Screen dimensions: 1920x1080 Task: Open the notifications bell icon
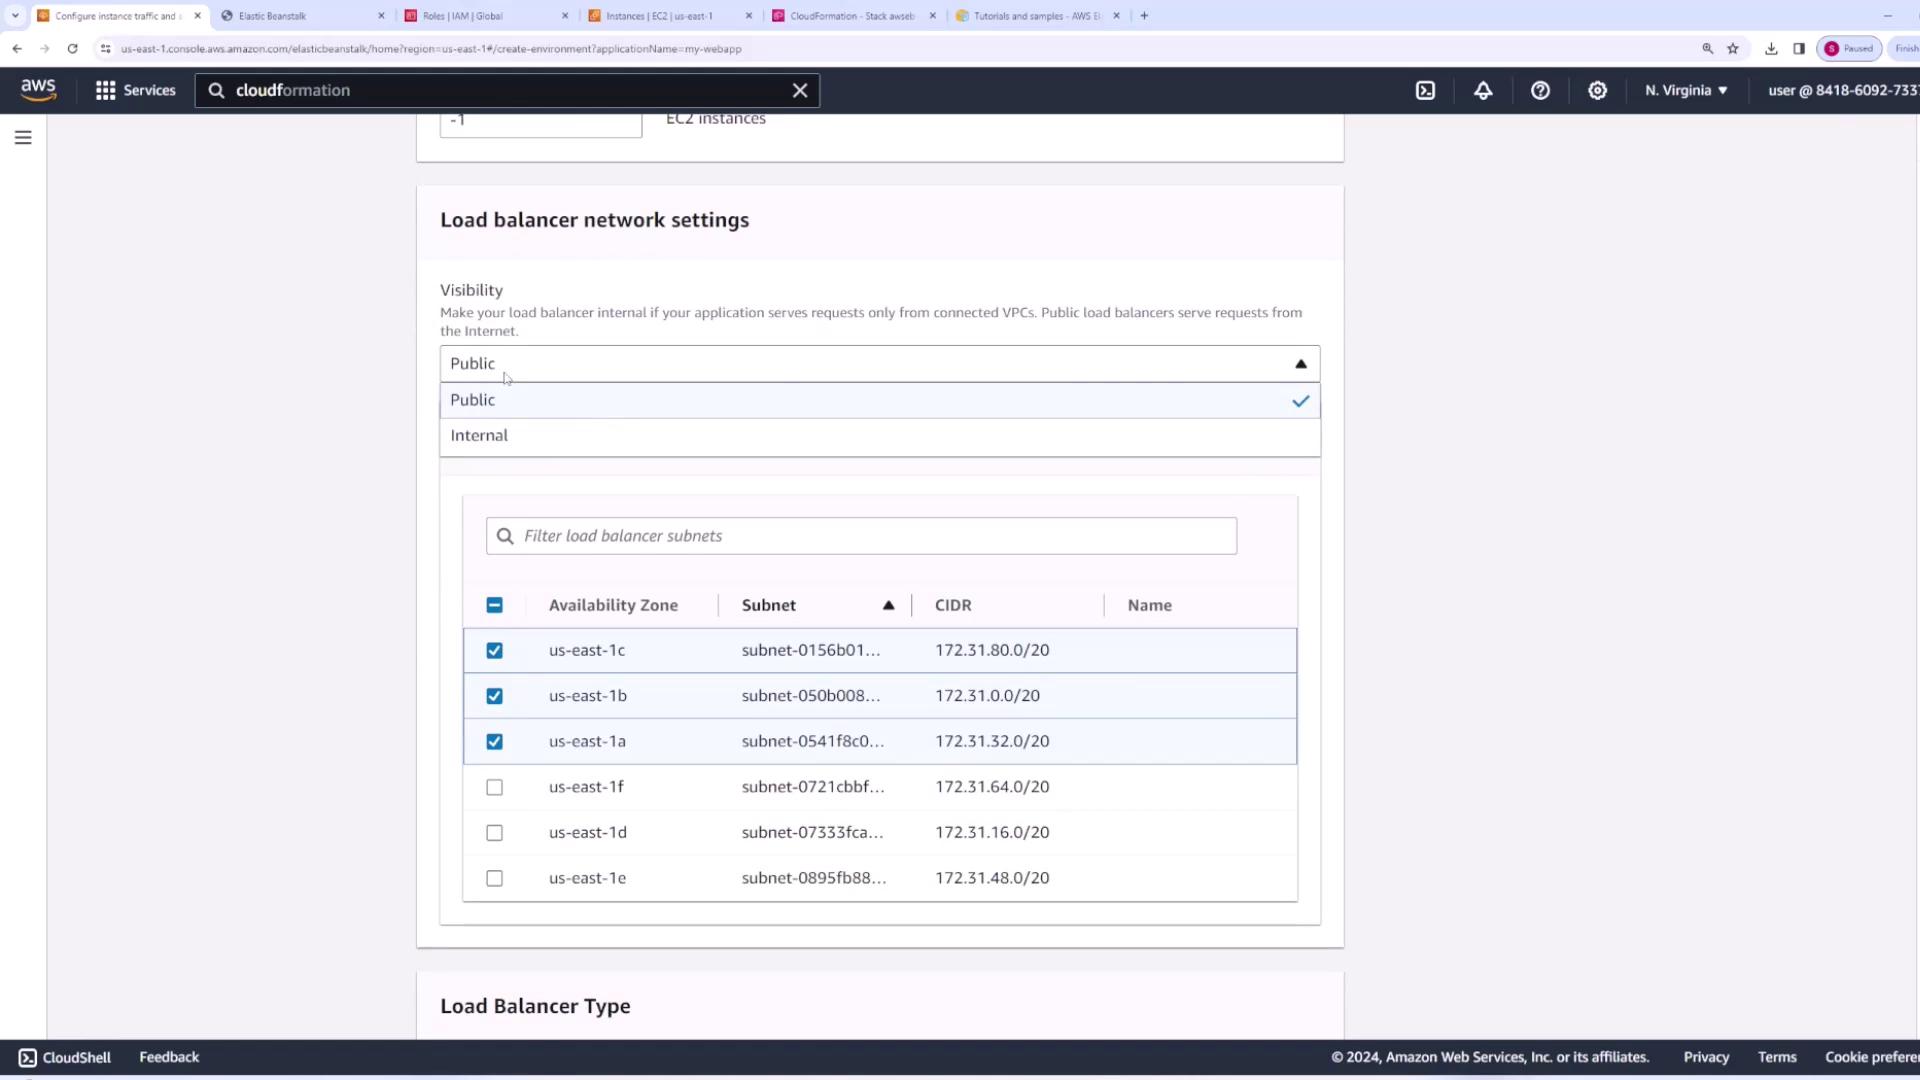click(x=1483, y=90)
